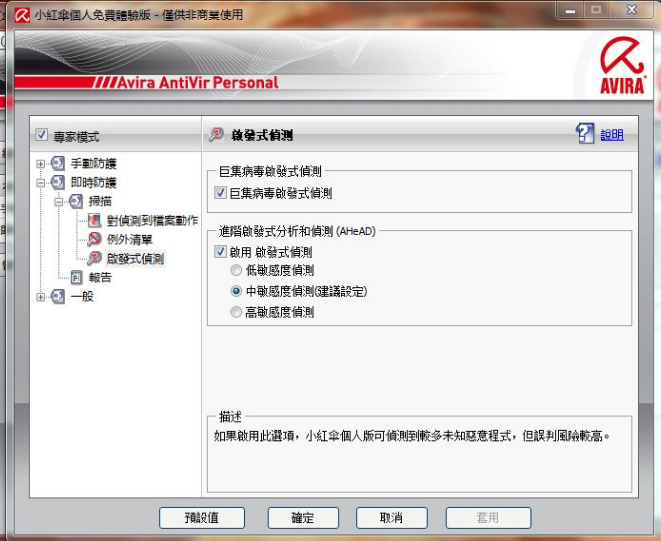
Task: Toggle the 專家模式 checkbox
Action: (x=41, y=135)
